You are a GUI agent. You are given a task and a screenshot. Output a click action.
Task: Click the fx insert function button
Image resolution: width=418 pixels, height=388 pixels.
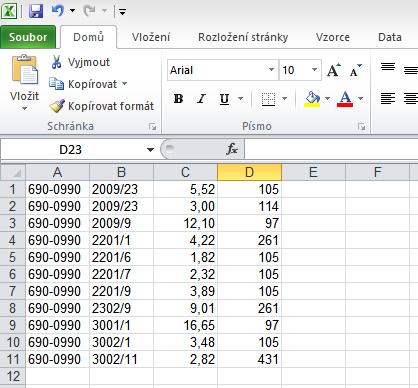[x=232, y=149]
